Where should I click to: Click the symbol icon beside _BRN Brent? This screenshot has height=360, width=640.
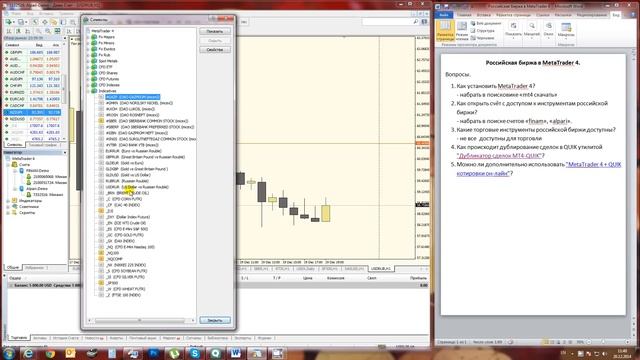tap(101, 193)
